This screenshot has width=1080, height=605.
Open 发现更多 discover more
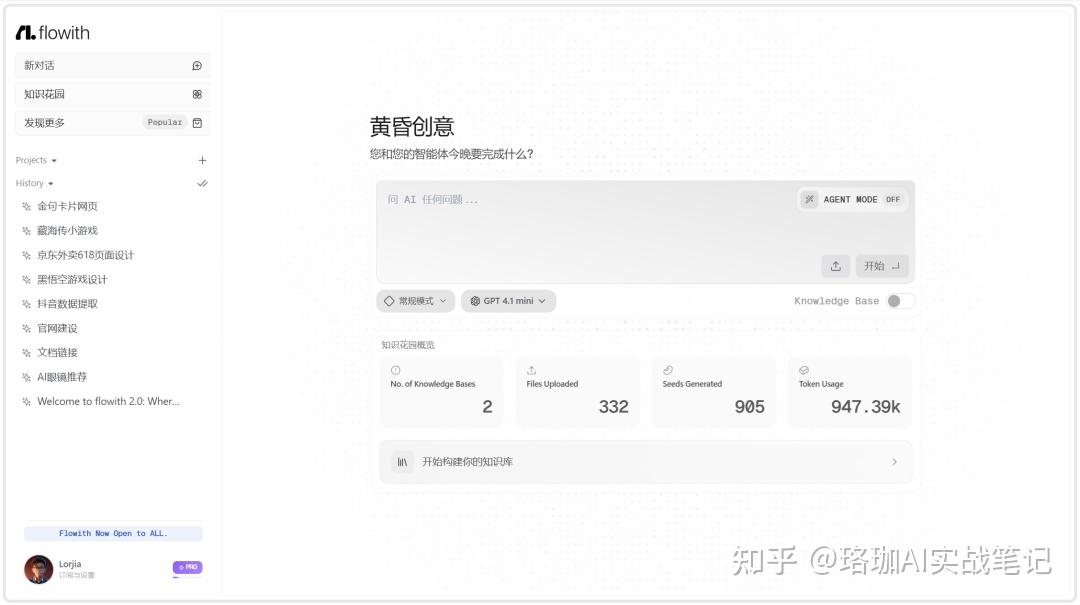pyautogui.click(x=112, y=123)
